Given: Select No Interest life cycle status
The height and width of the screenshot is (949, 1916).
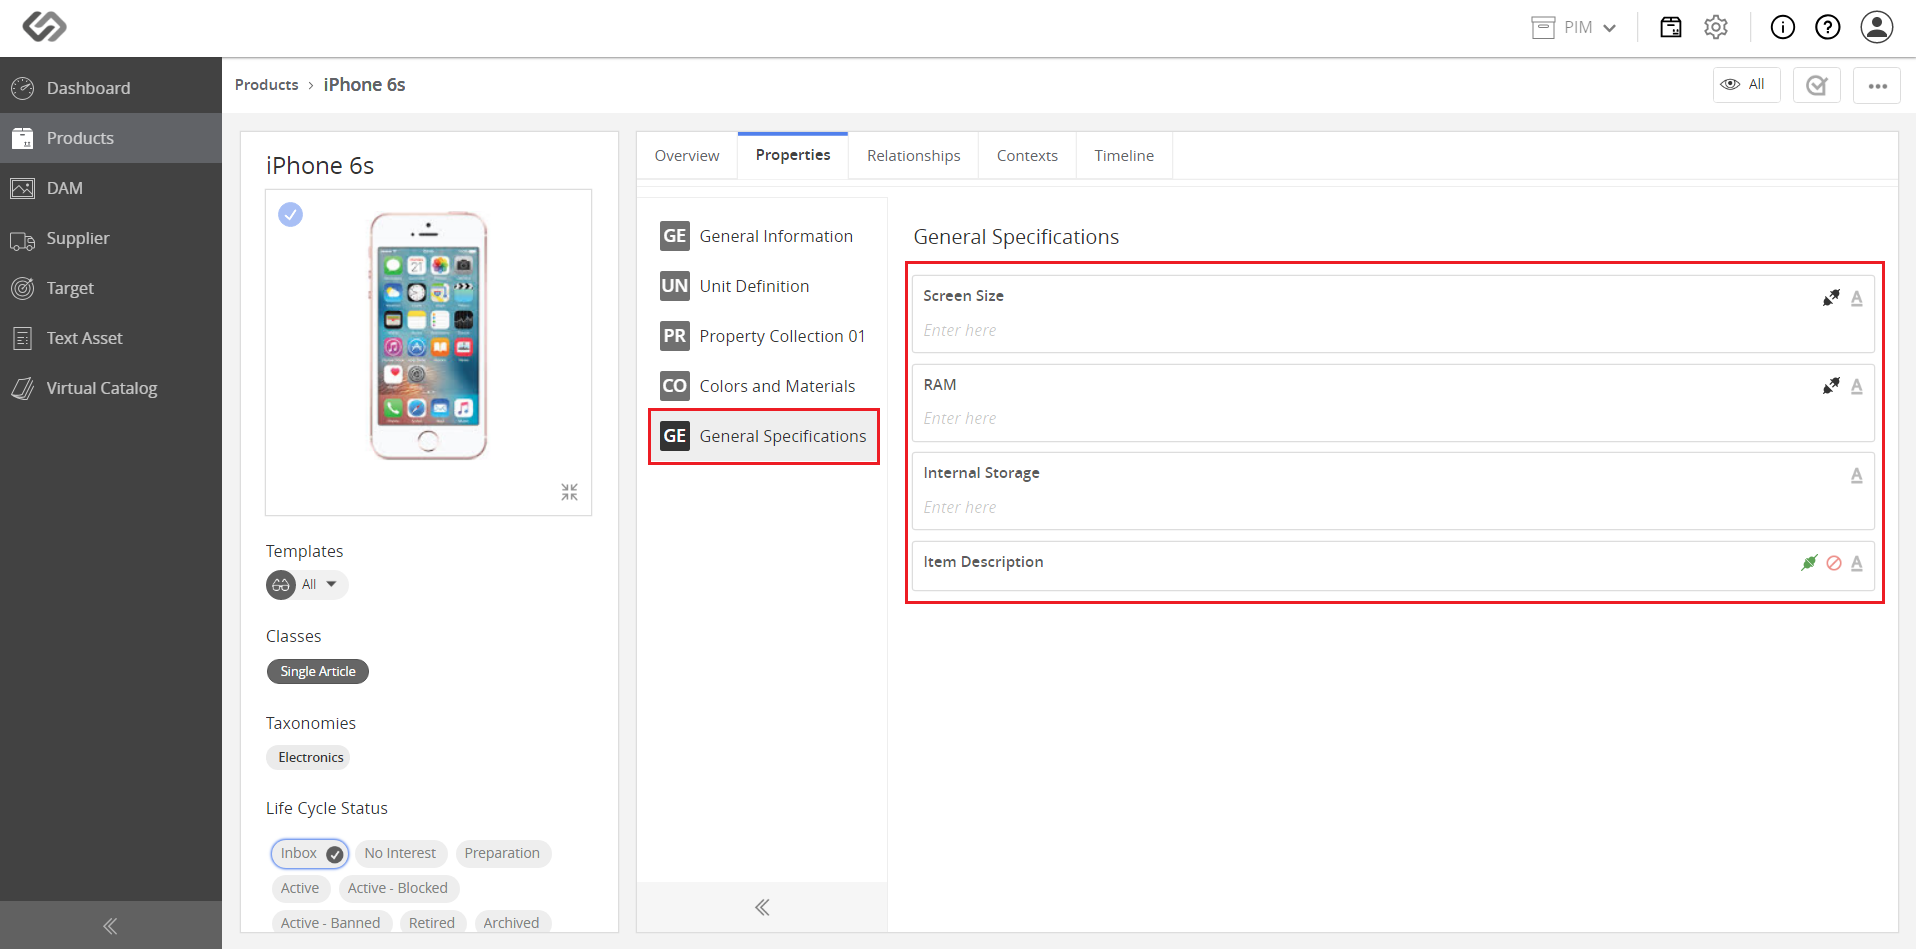Looking at the screenshot, I should [x=400, y=853].
